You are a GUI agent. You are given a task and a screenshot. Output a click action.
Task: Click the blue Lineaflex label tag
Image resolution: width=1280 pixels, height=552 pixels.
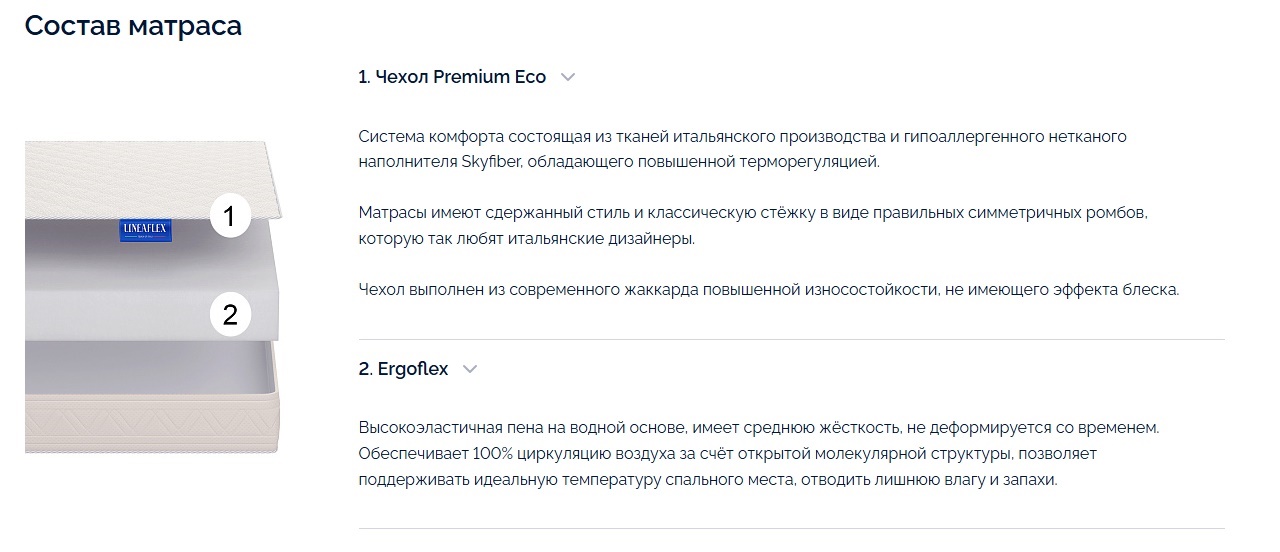click(135, 229)
